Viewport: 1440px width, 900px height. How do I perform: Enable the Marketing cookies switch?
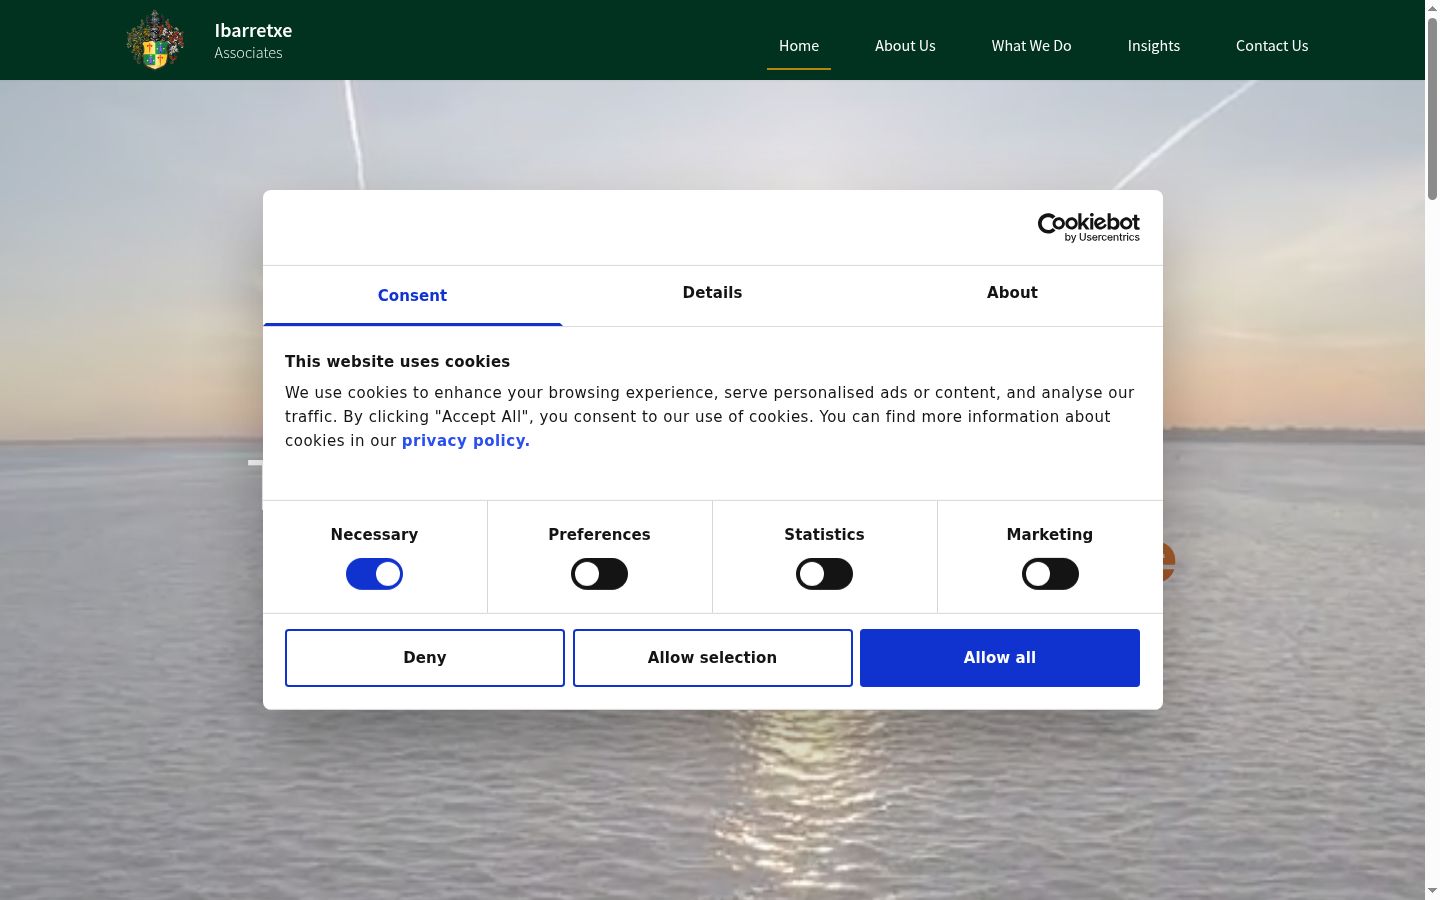point(1050,574)
